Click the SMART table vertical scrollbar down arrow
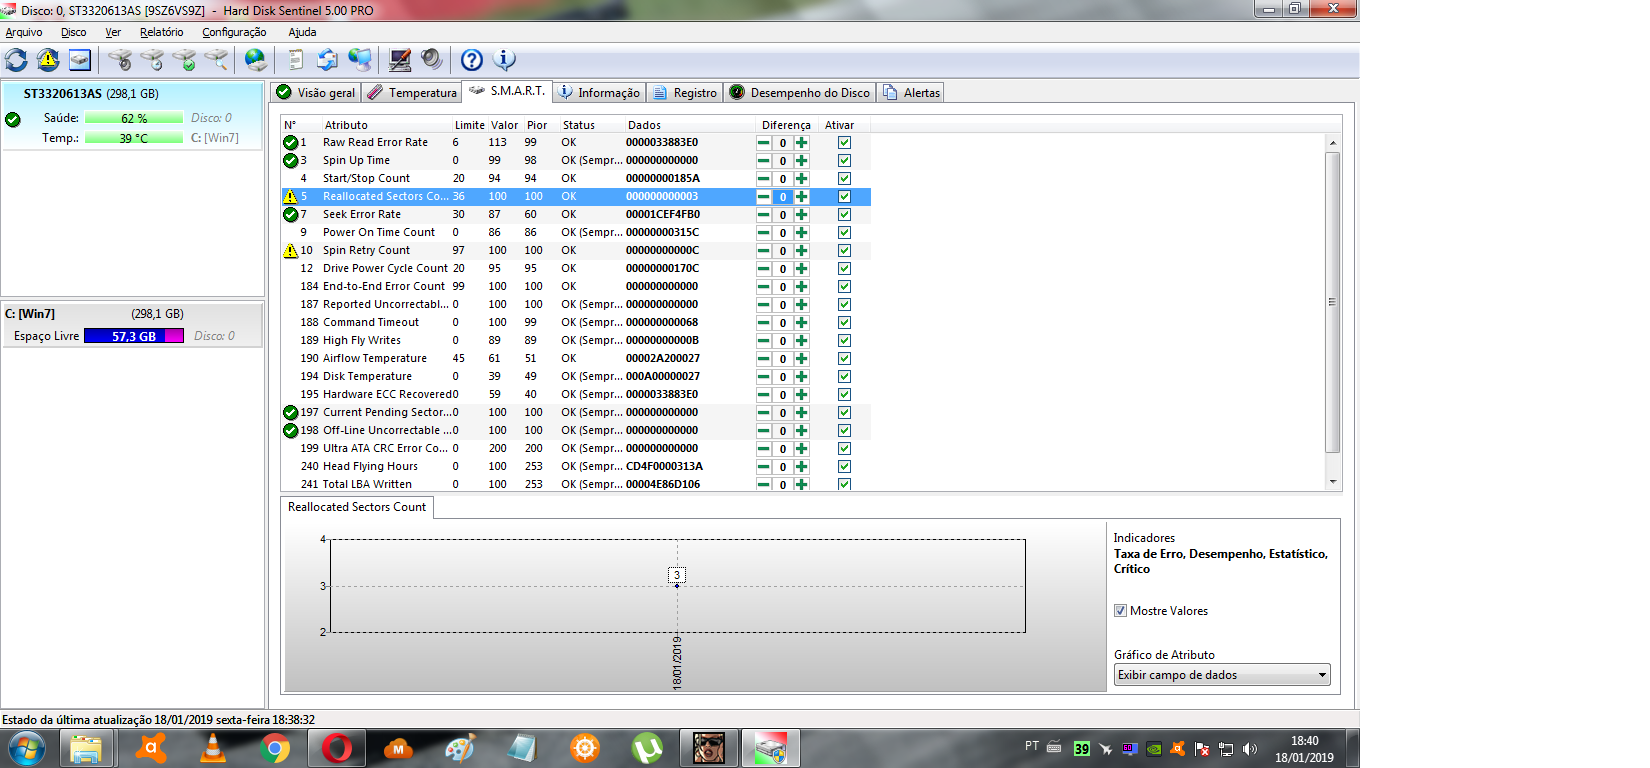The width and height of the screenshot is (1650, 768). coord(1332,482)
